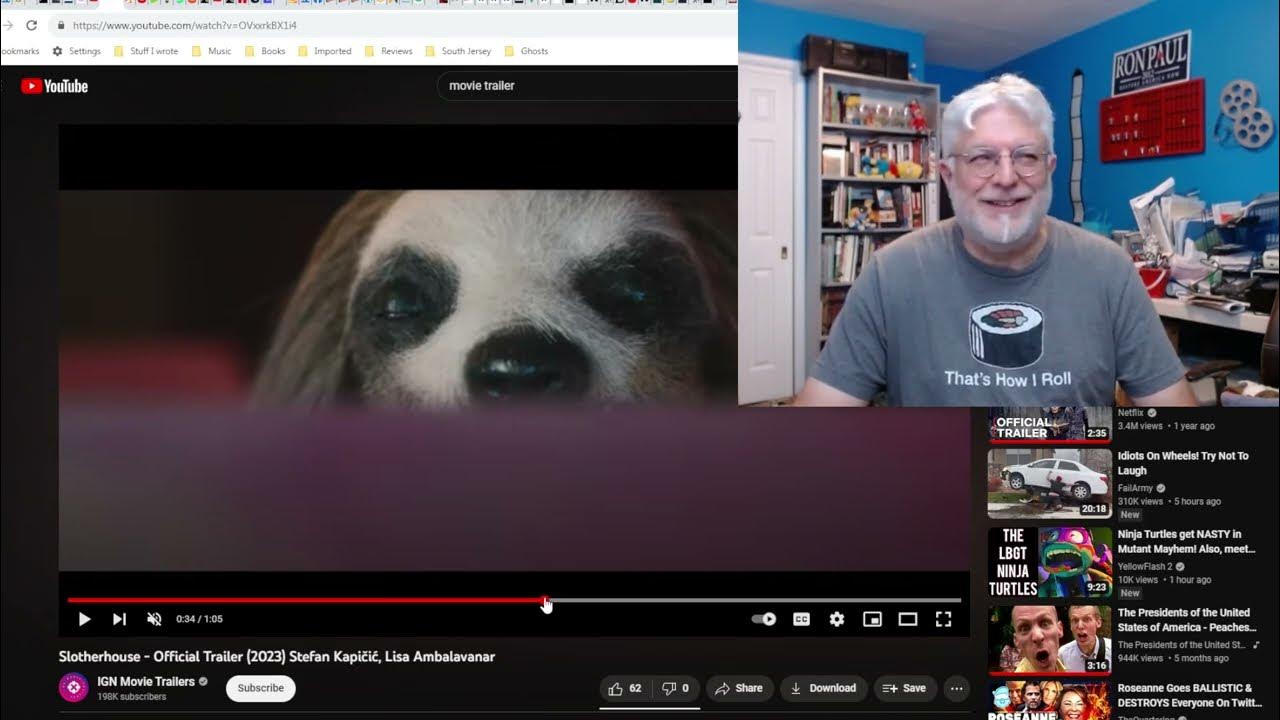Image resolution: width=1280 pixels, height=720 pixels.
Task: Enter full screen mode
Action: (x=943, y=619)
